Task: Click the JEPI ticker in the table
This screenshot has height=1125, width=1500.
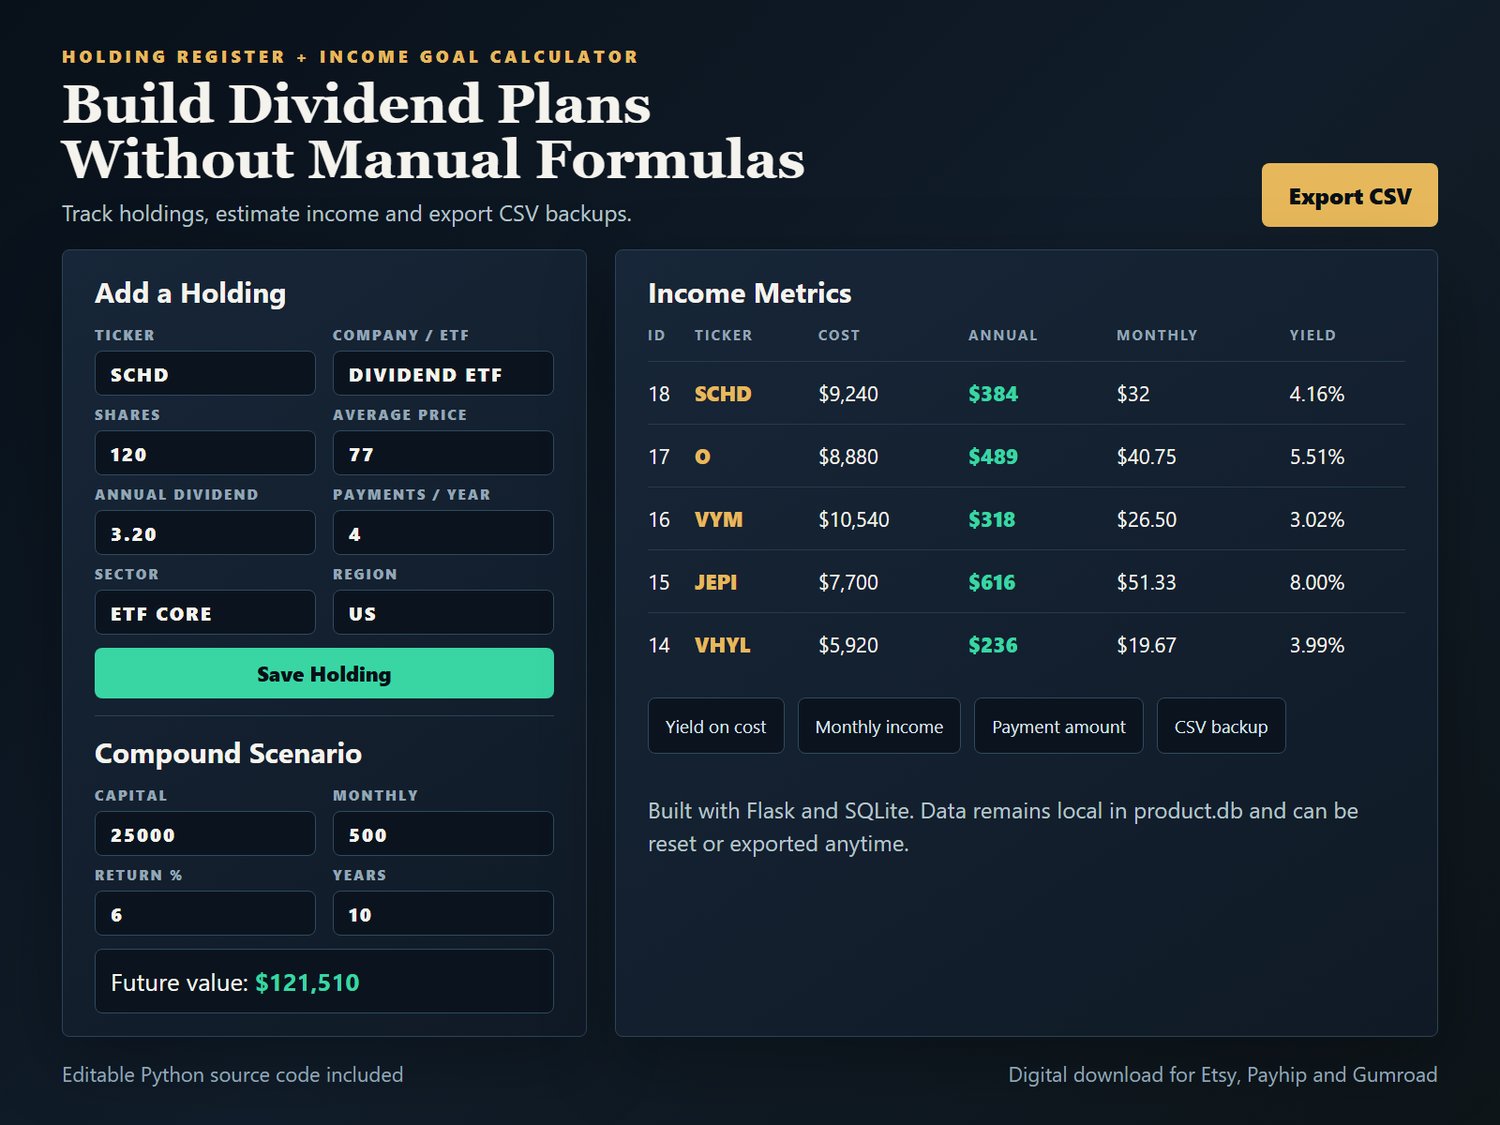Action: coord(716,582)
